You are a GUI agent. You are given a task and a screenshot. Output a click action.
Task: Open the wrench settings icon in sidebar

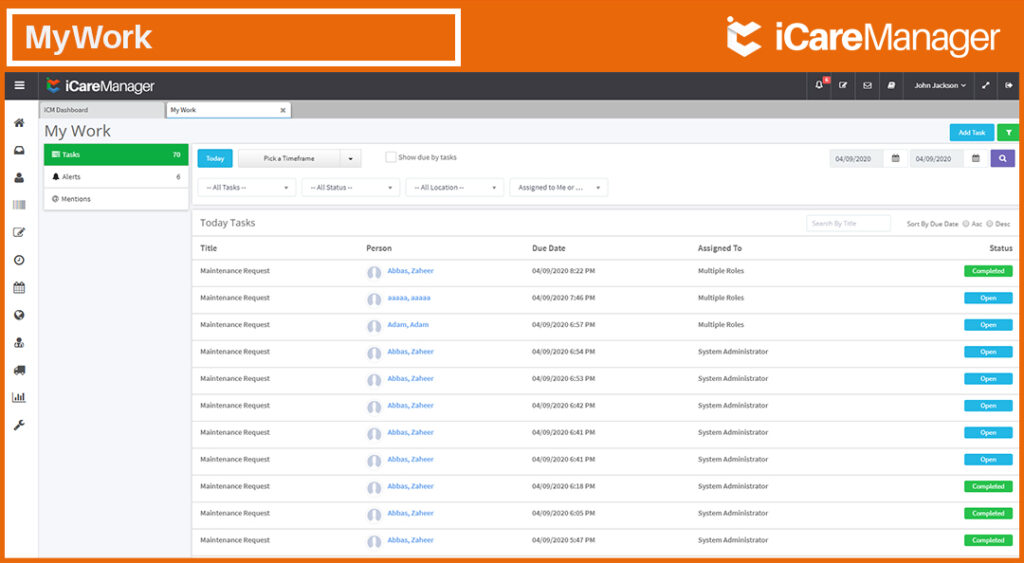[20, 425]
